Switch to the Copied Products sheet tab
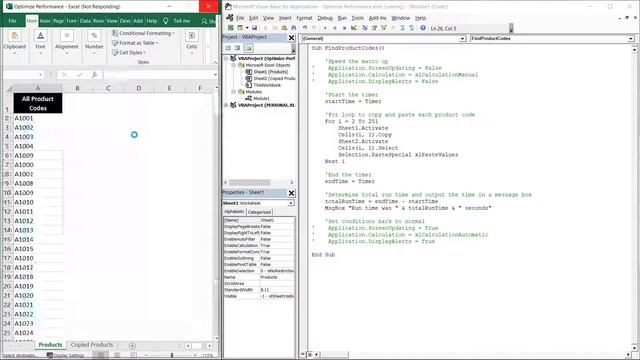 (92, 345)
